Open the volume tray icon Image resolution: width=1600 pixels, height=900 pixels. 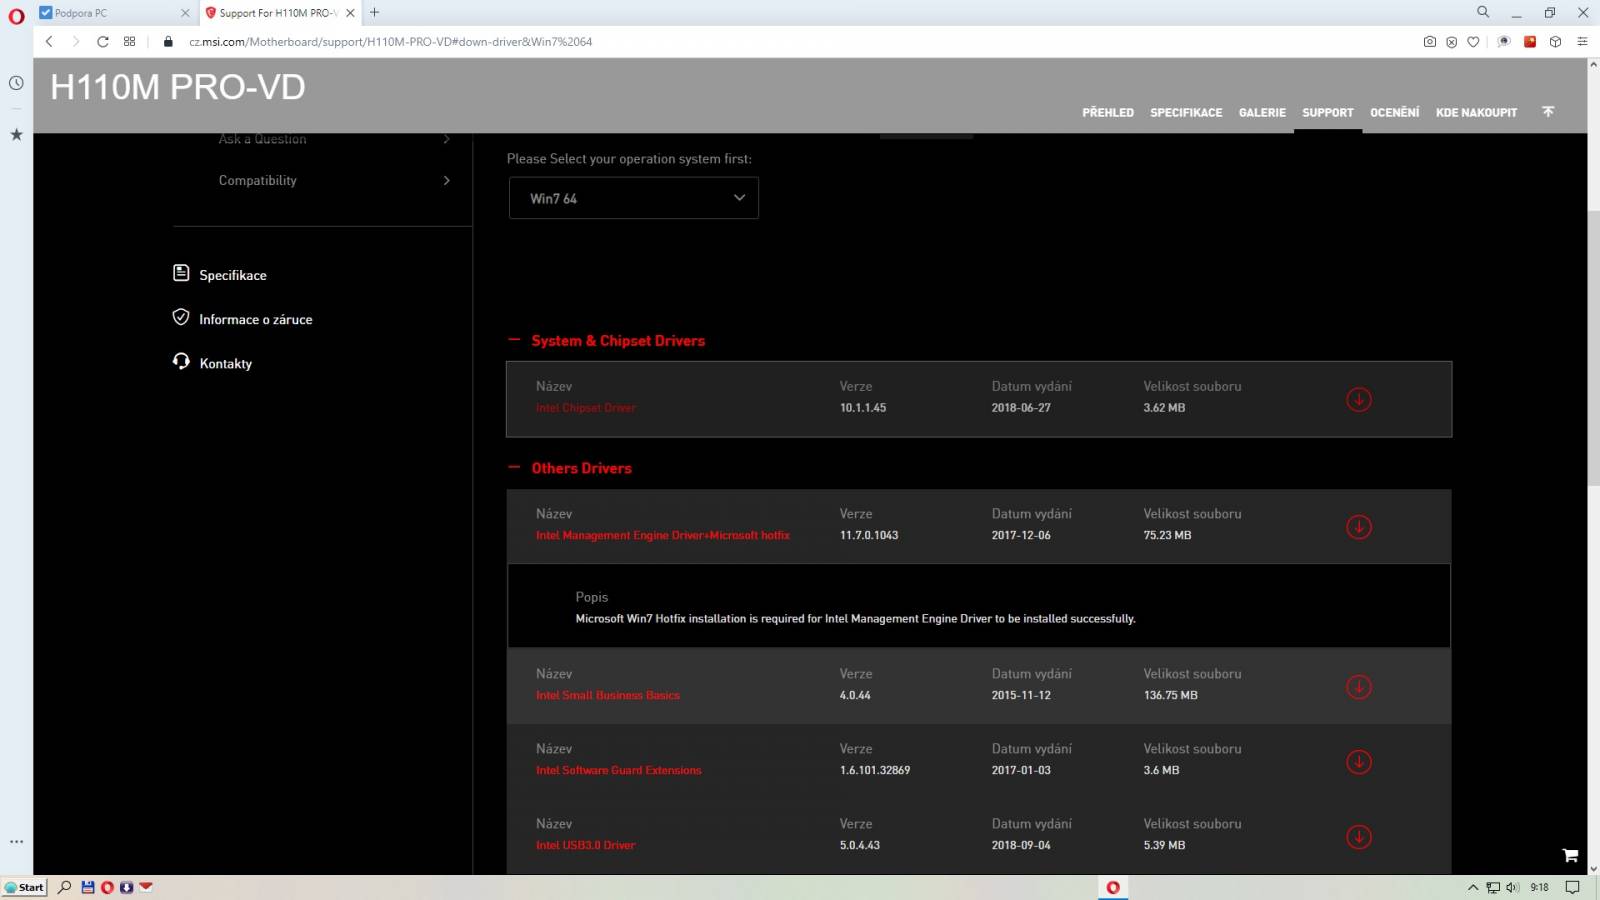(x=1512, y=887)
